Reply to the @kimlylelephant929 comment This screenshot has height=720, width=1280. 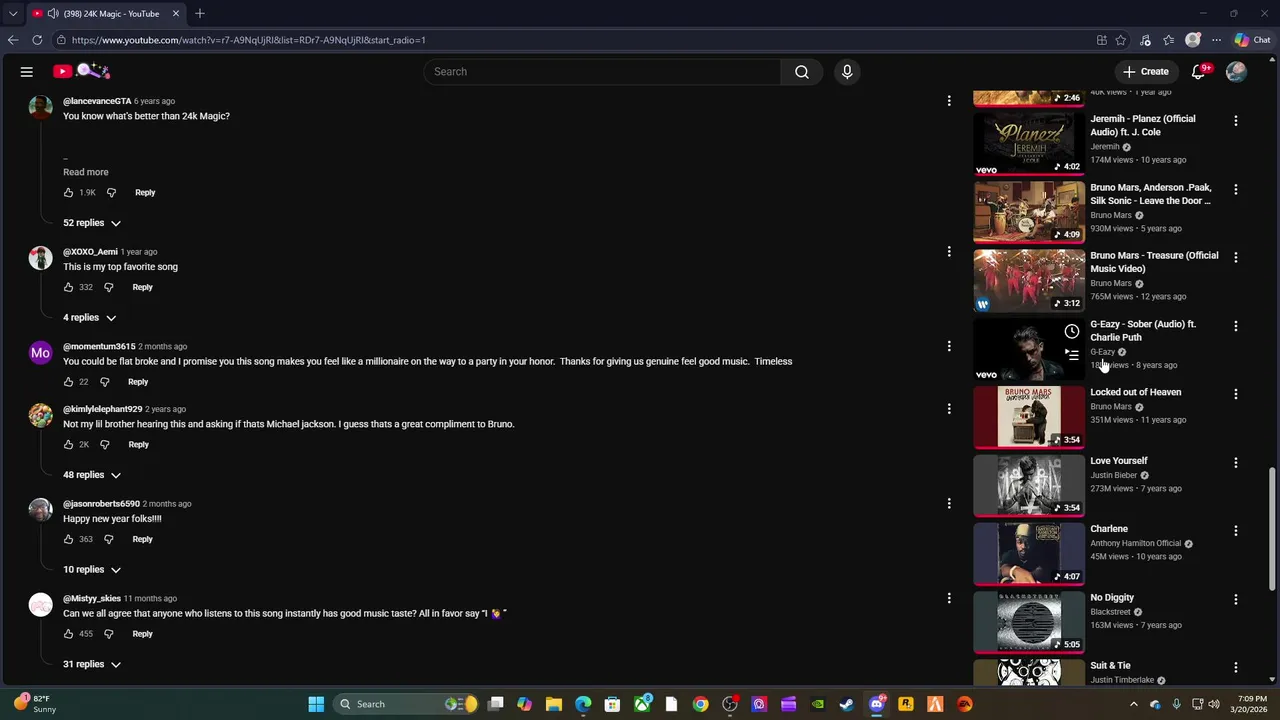click(x=138, y=444)
